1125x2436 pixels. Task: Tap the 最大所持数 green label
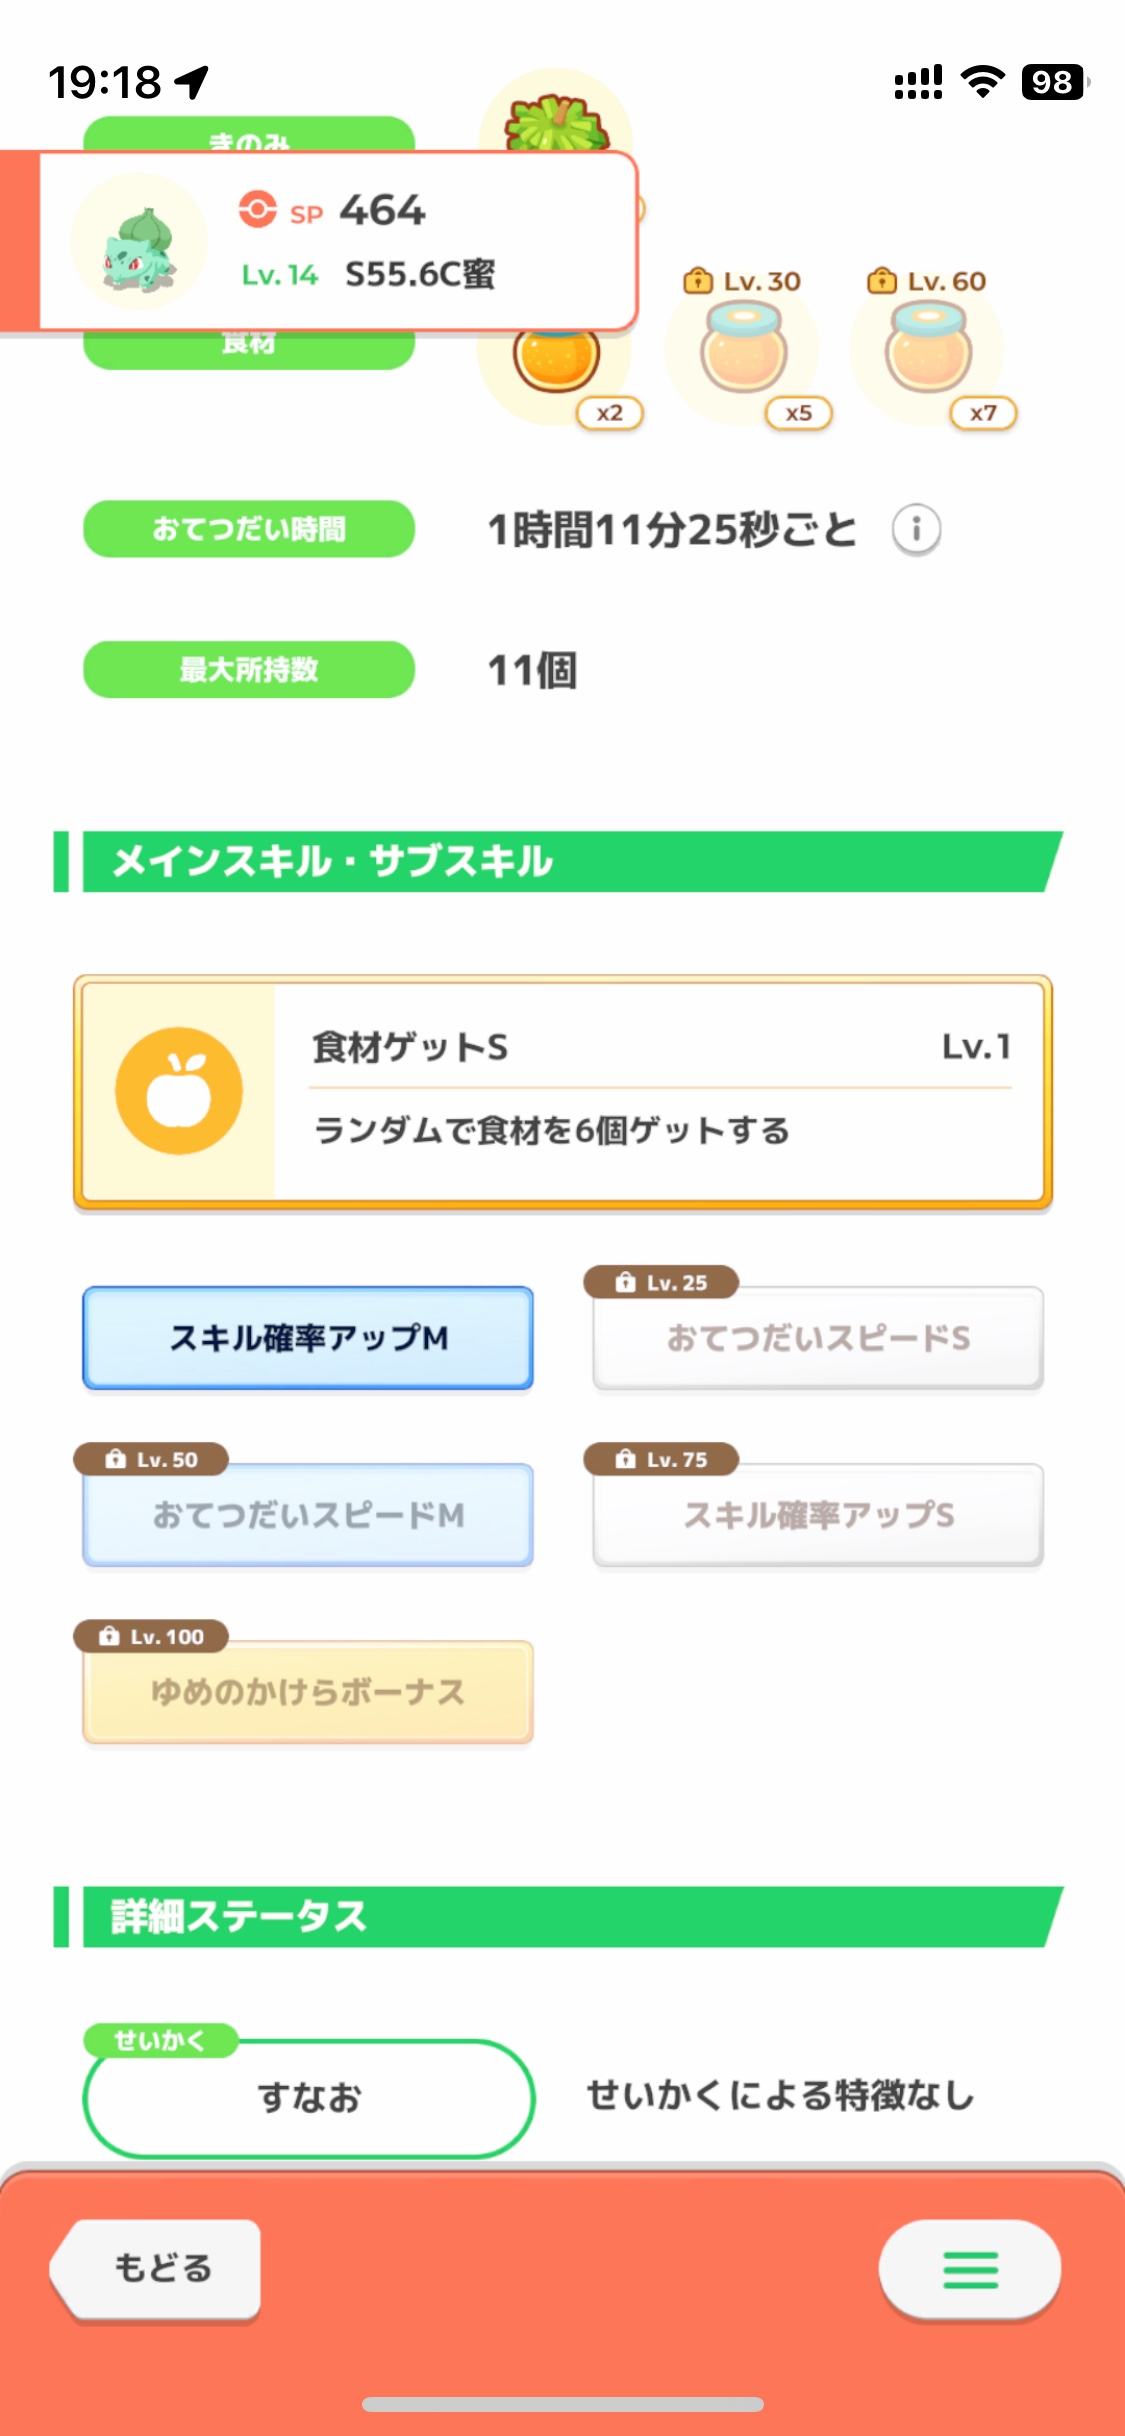click(x=249, y=670)
